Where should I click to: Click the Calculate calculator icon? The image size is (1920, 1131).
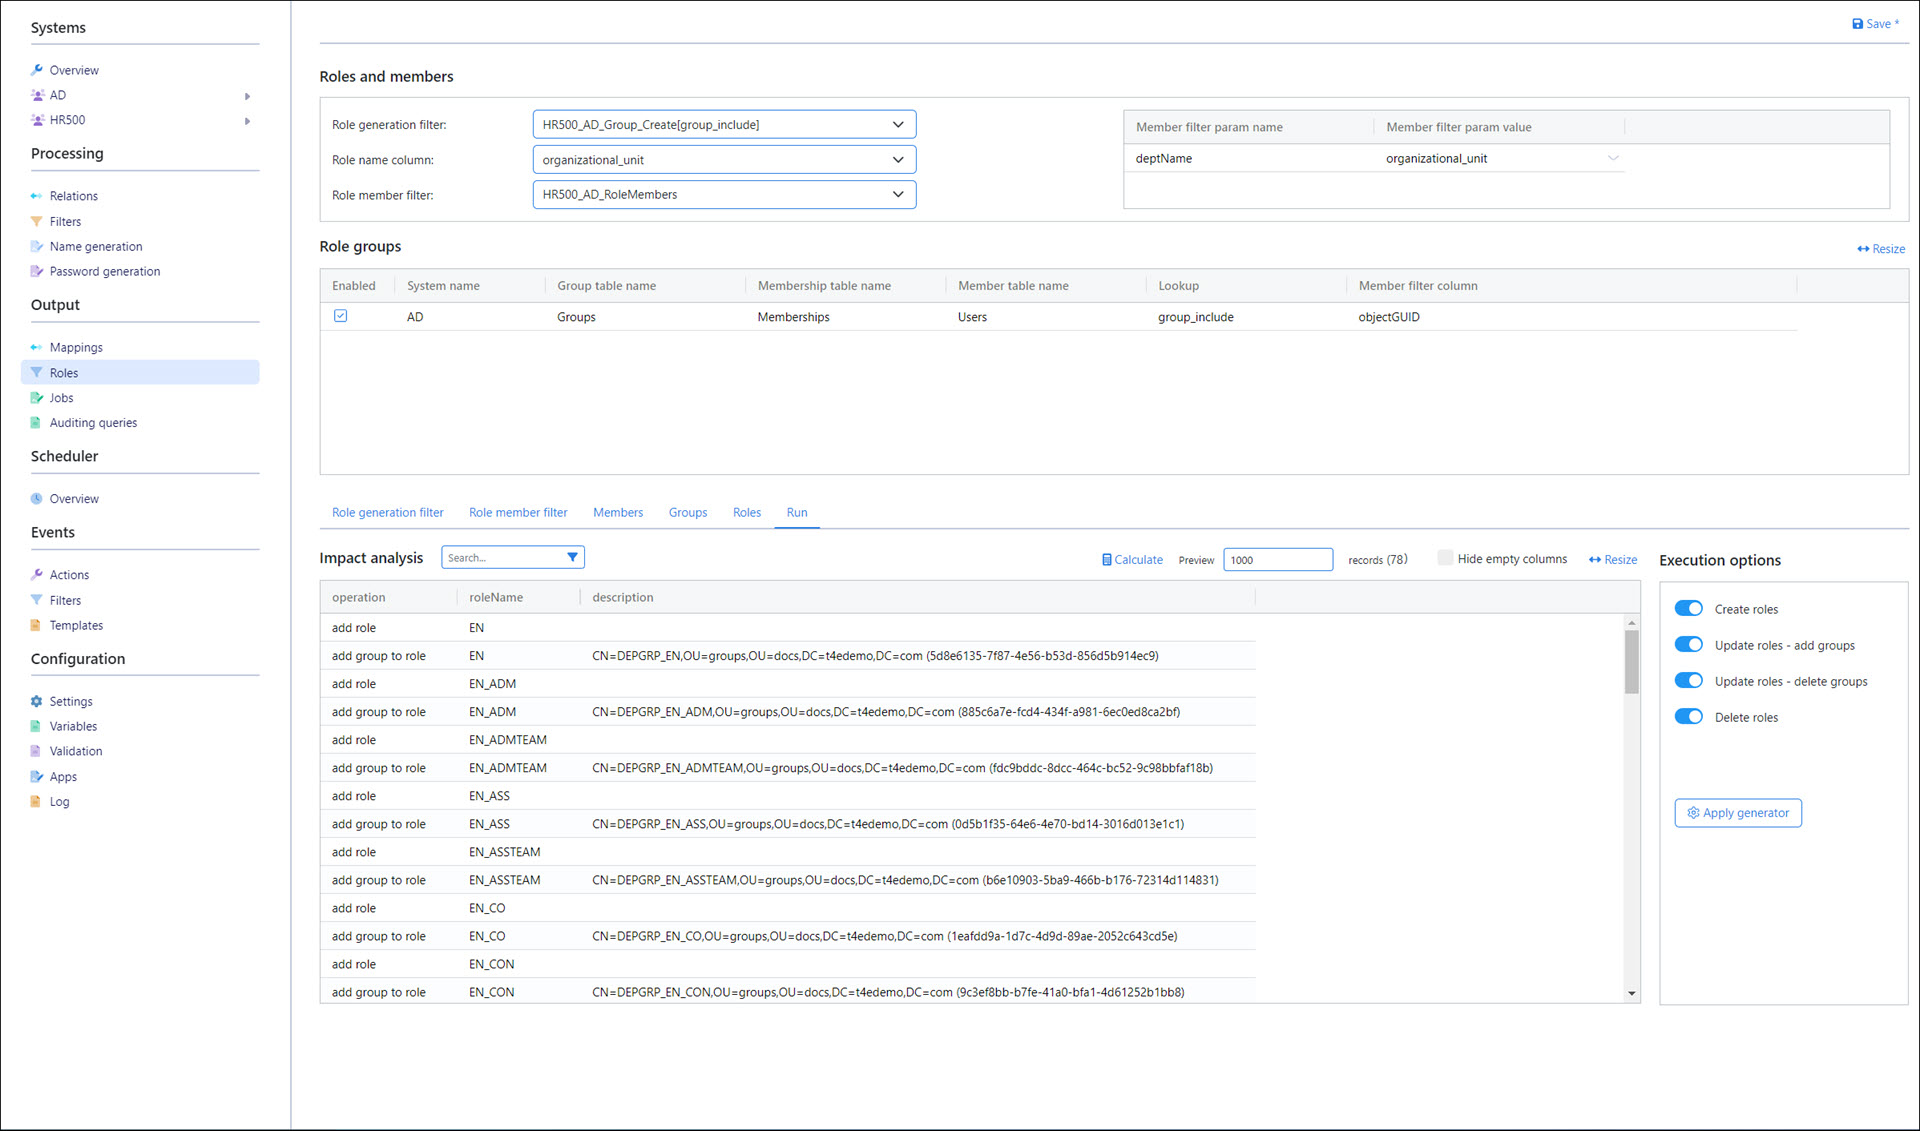click(1106, 560)
